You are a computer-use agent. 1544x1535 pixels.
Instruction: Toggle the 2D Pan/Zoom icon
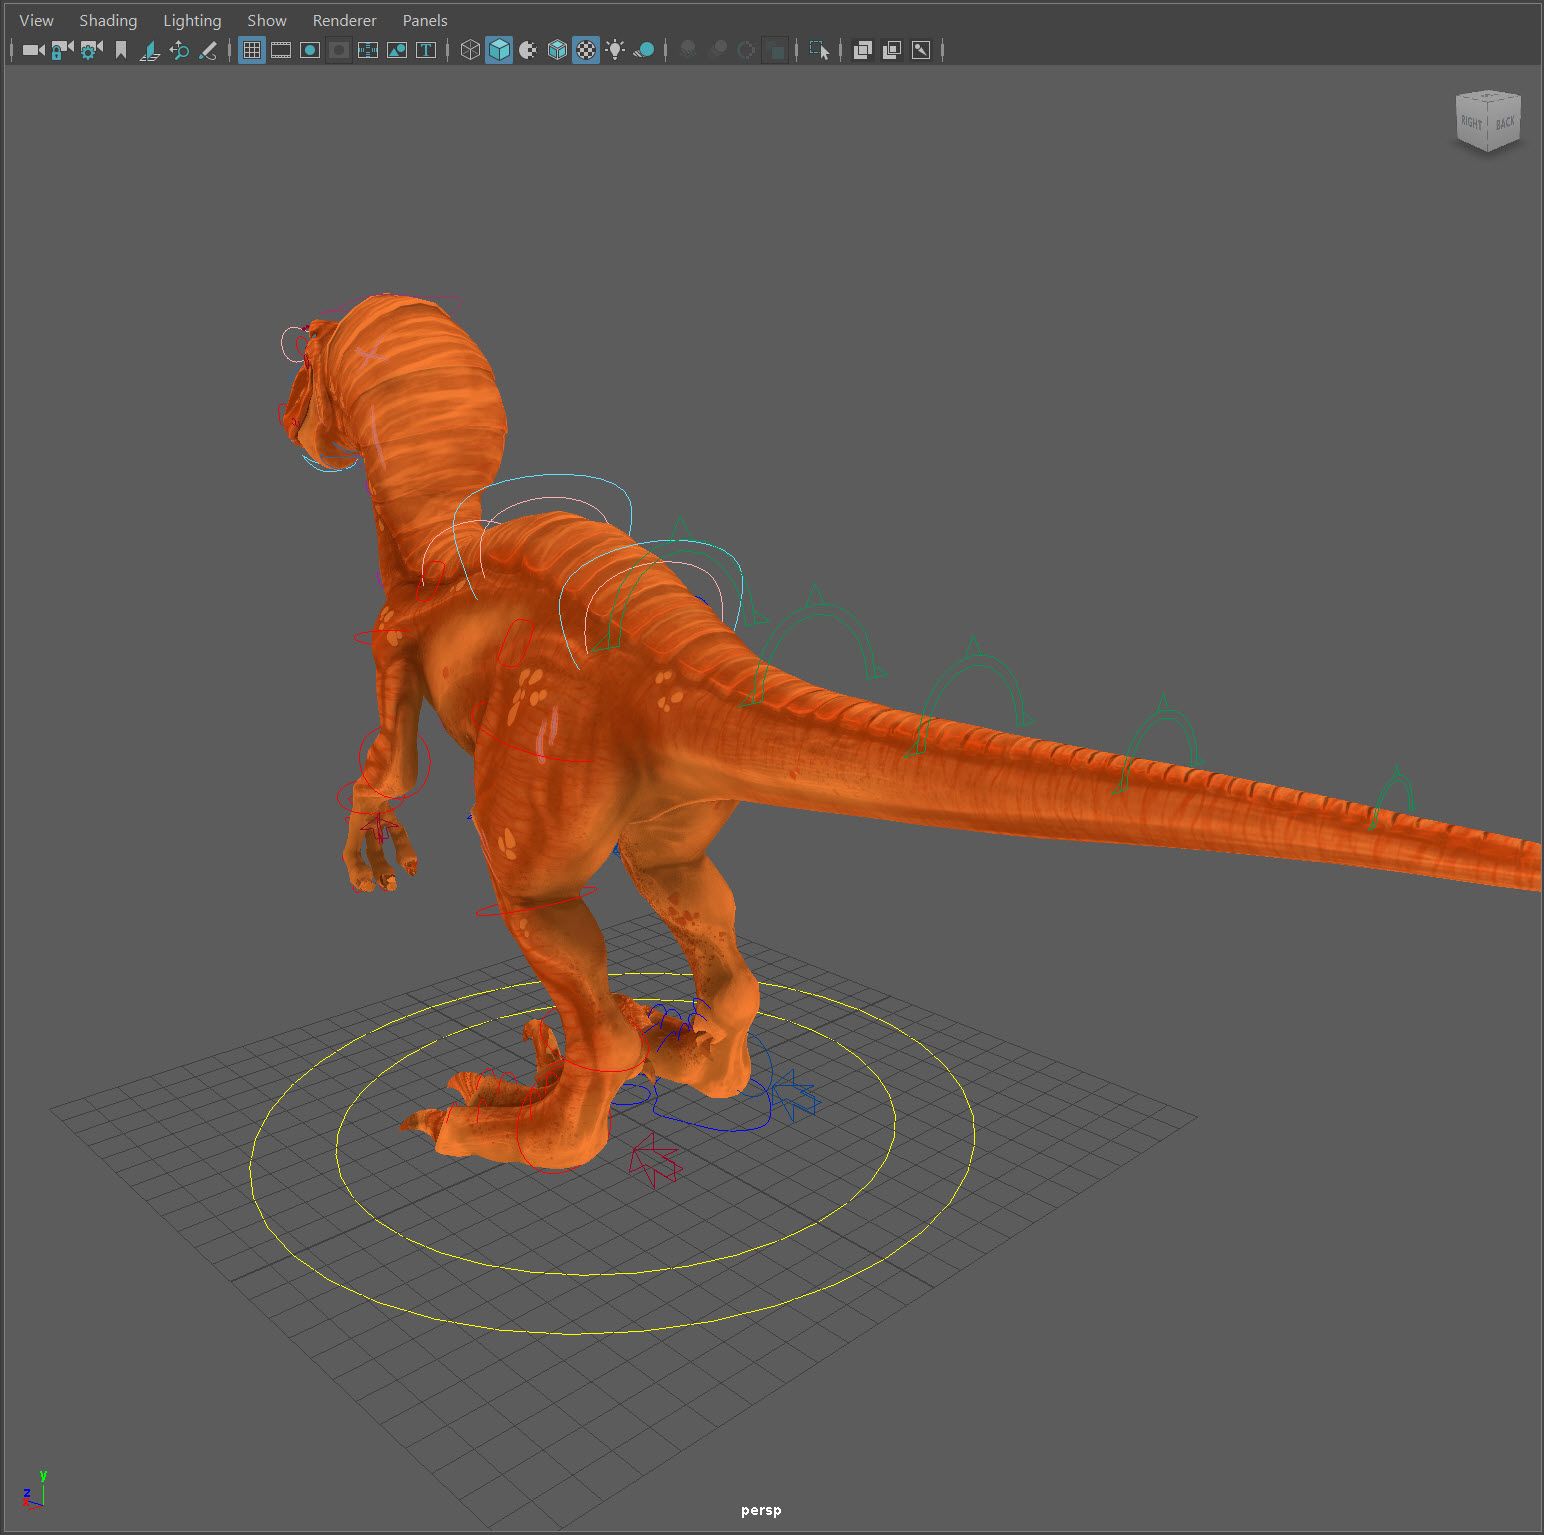pos(179,50)
